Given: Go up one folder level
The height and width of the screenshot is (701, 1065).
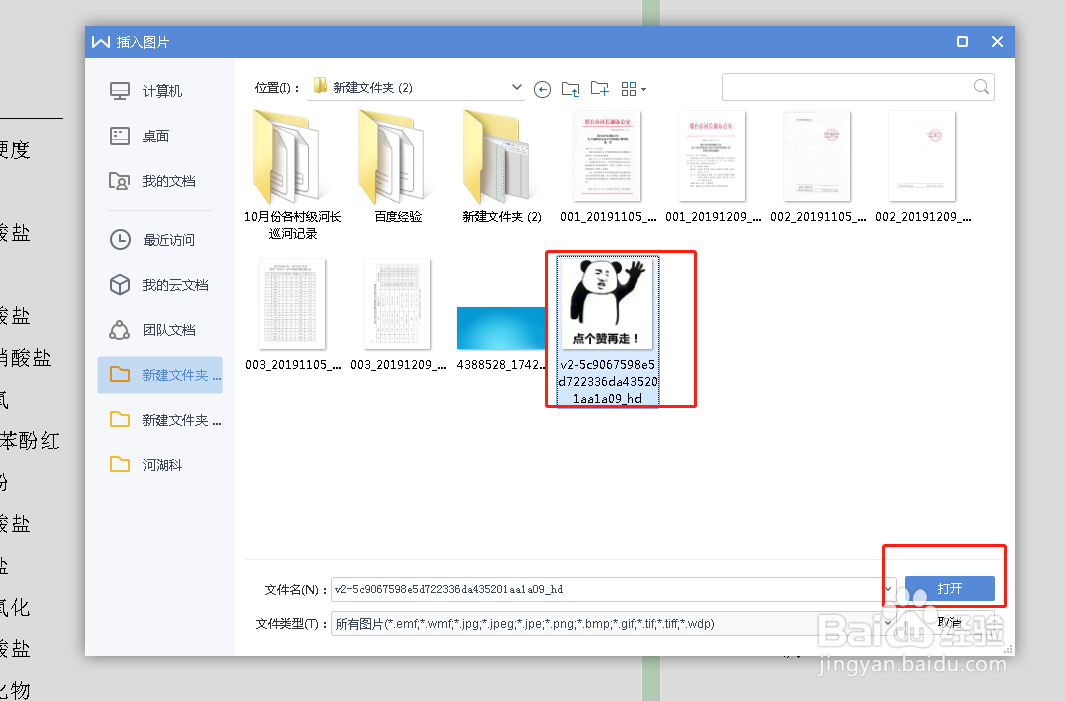Looking at the screenshot, I should pyautogui.click(x=571, y=89).
